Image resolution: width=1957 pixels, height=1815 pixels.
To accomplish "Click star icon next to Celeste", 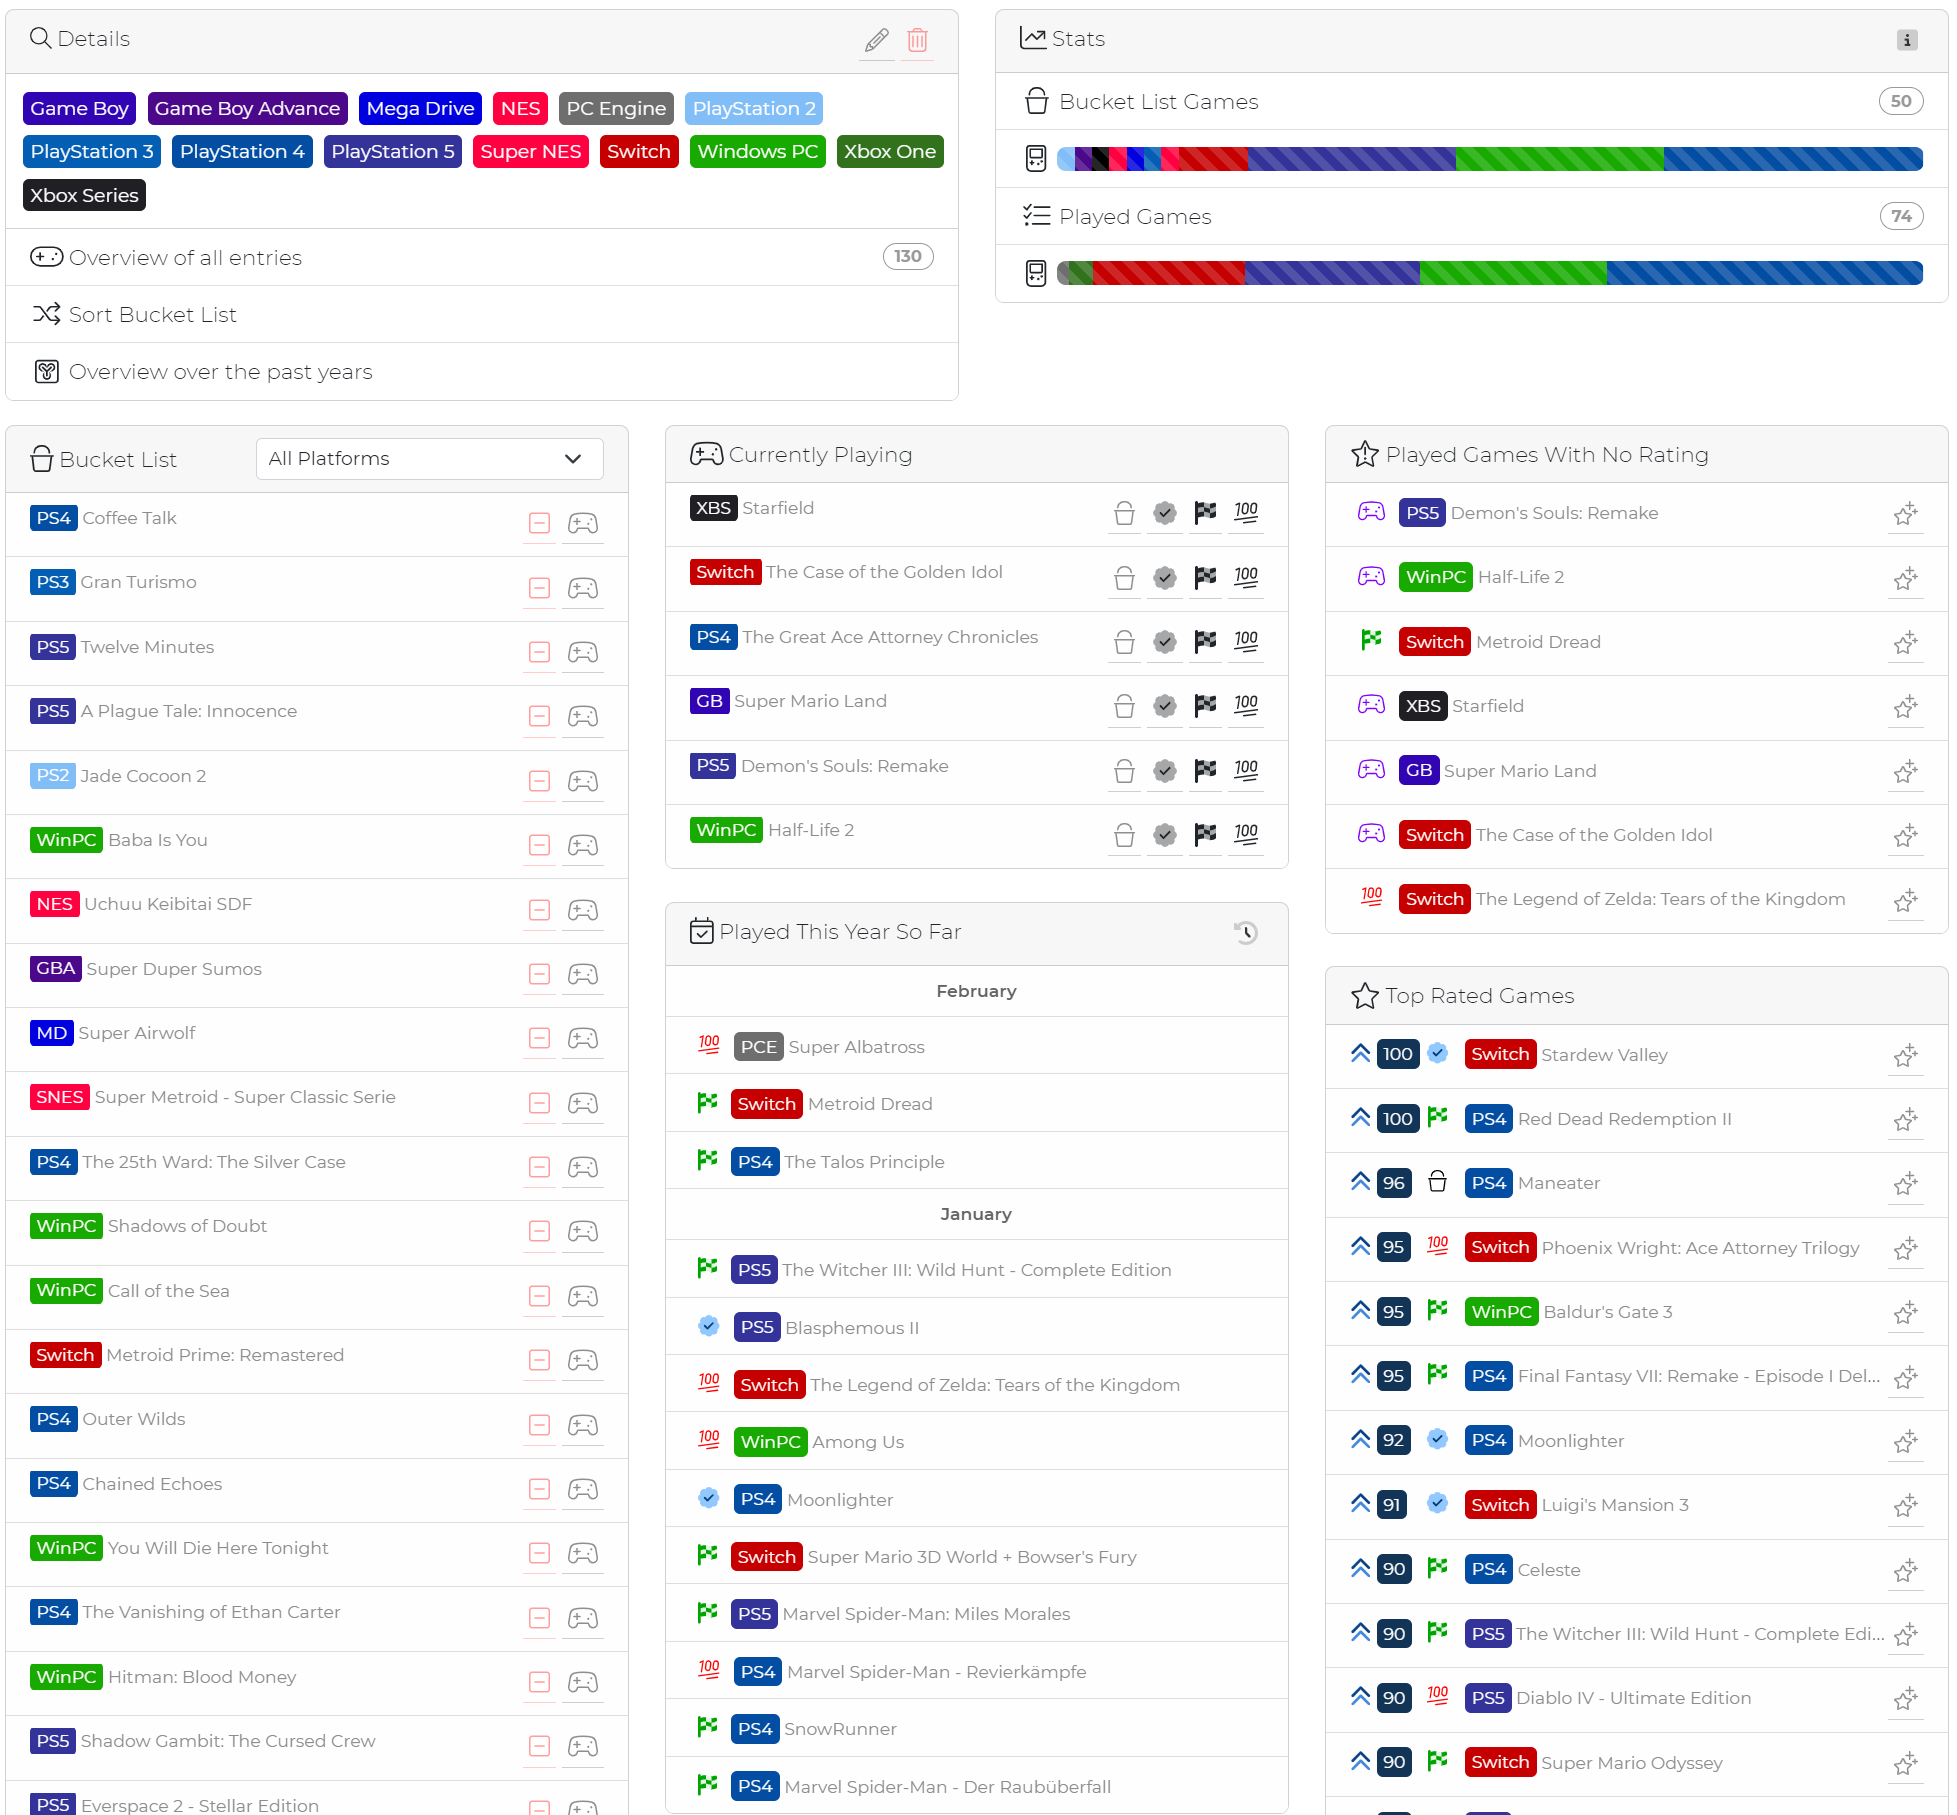I will click(1905, 1570).
